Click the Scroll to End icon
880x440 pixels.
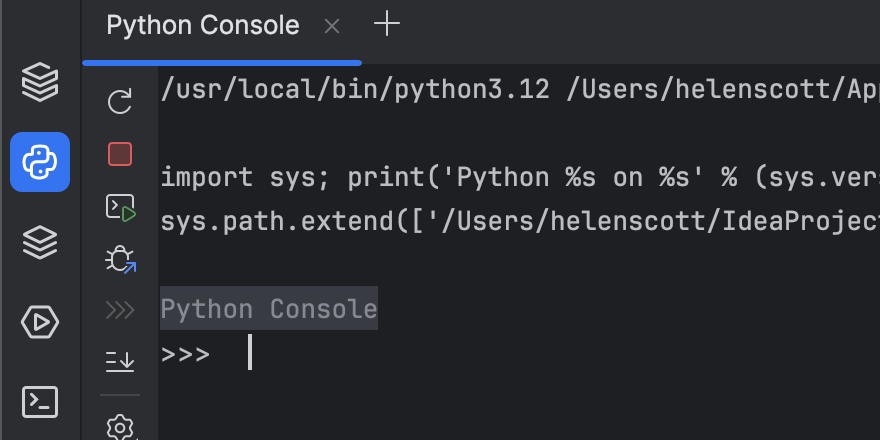pyautogui.click(x=120, y=361)
